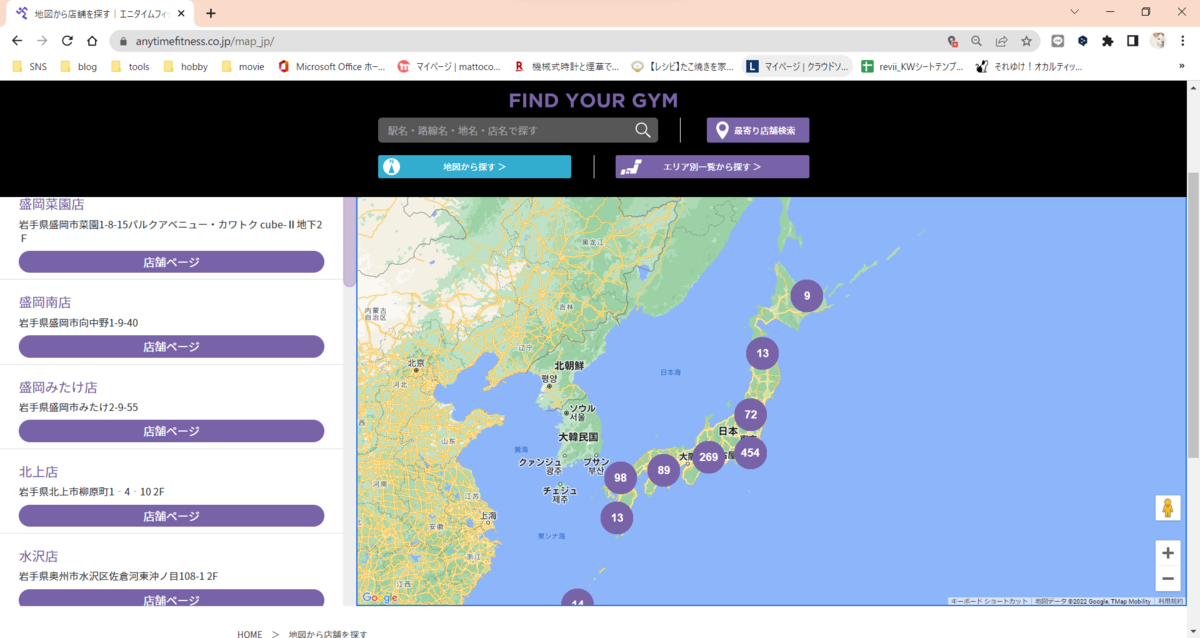This screenshot has height=638, width=1200.
Task: Click the address text 岩手県盛岡市向中野1-9-40
Action: [x=79, y=323]
